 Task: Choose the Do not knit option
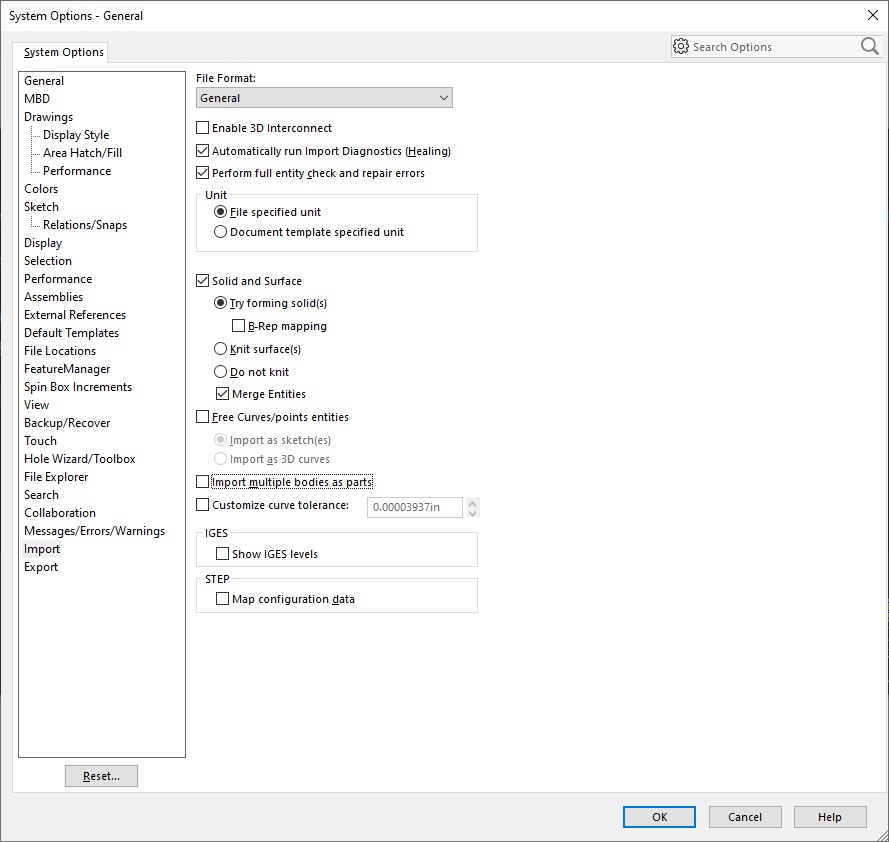point(221,371)
